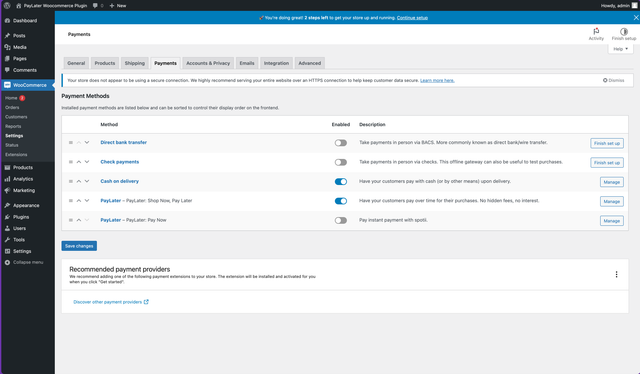Open the Finish setup progress icon
This screenshot has height=374, width=640.
(623, 34)
